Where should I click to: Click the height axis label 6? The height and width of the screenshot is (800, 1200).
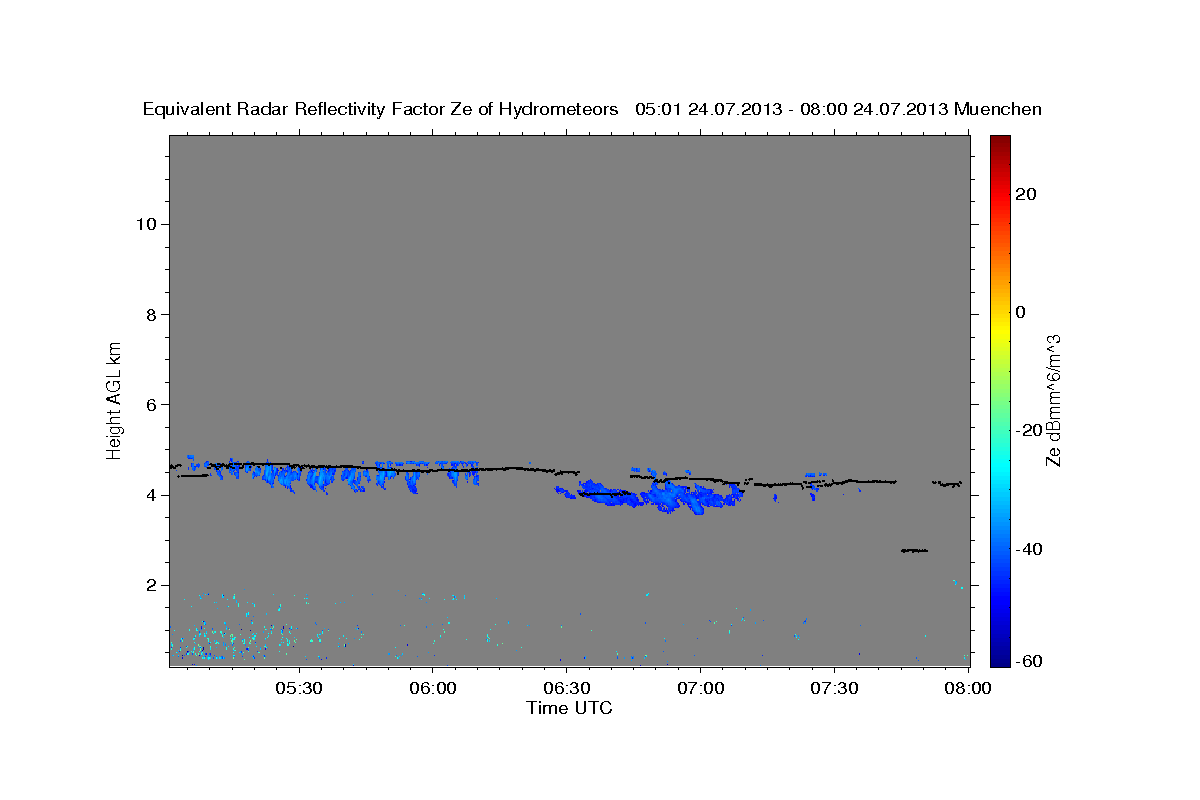tap(150, 404)
